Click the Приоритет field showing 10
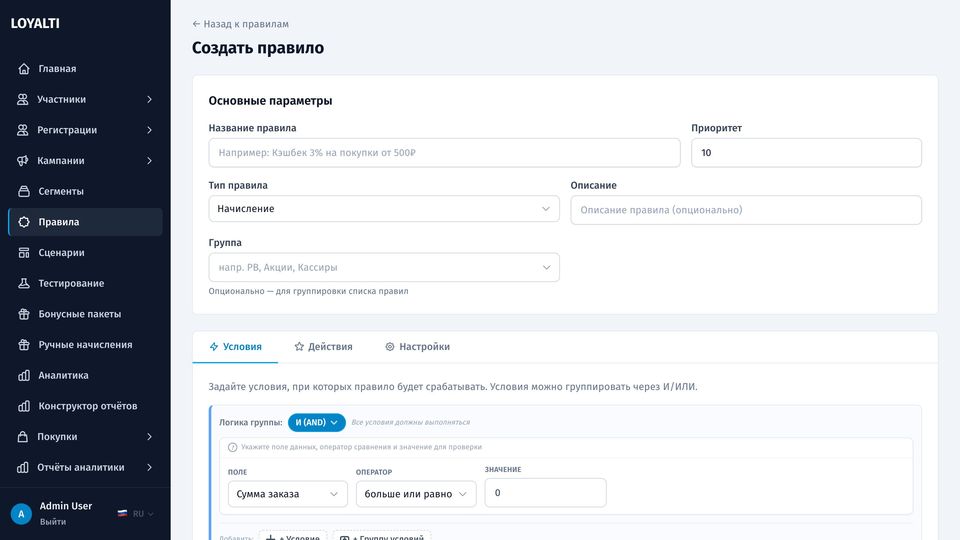The width and height of the screenshot is (960, 540). (x=806, y=152)
